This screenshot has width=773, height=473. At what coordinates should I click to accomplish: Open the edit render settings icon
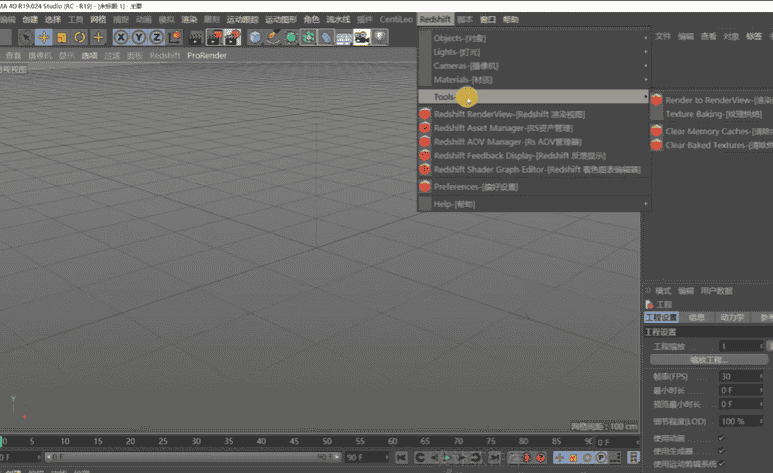[x=232, y=37]
